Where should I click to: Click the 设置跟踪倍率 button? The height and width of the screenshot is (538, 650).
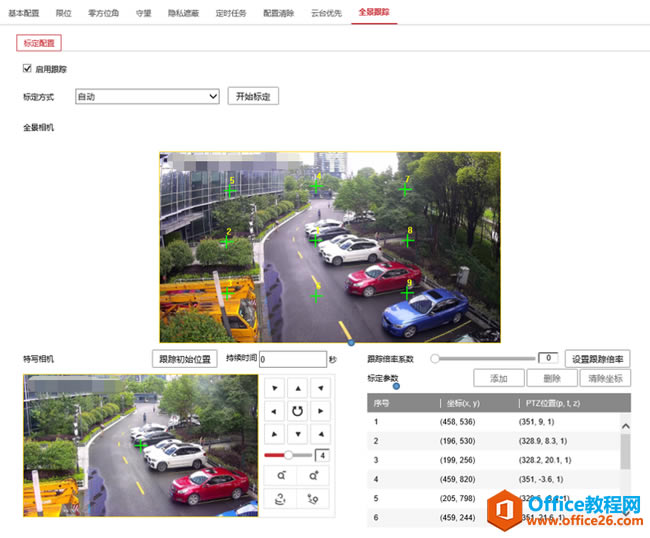pyautogui.click(x=597, y=359)
